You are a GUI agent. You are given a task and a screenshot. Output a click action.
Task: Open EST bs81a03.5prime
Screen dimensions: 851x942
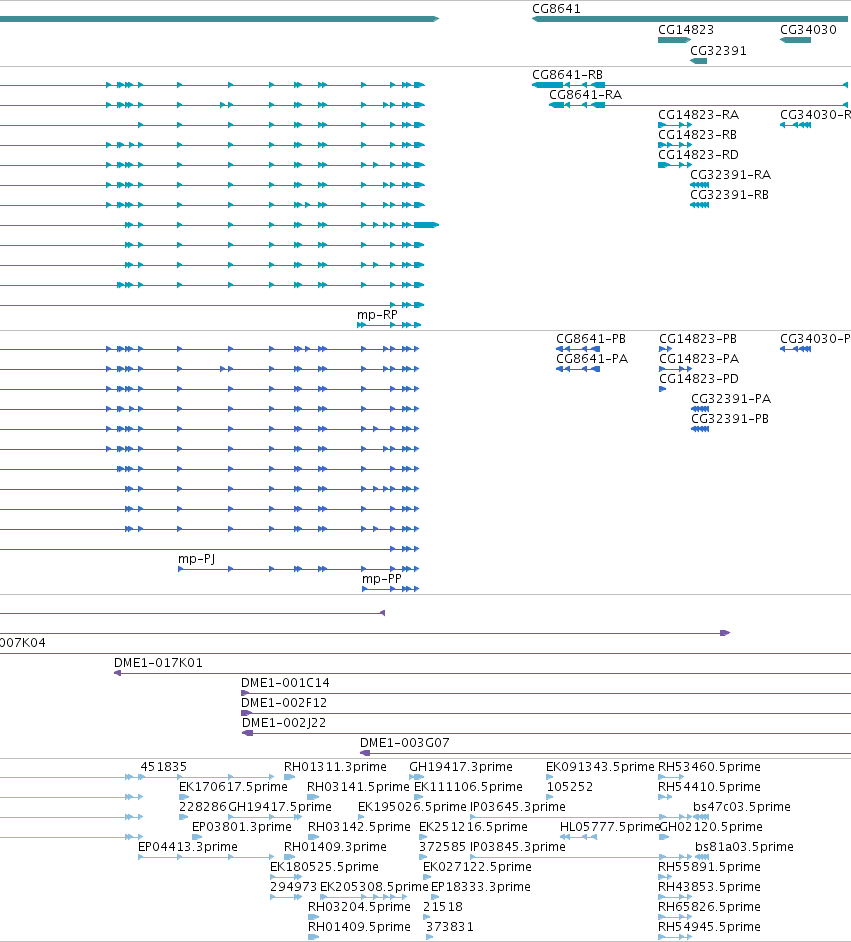(702, 857)
